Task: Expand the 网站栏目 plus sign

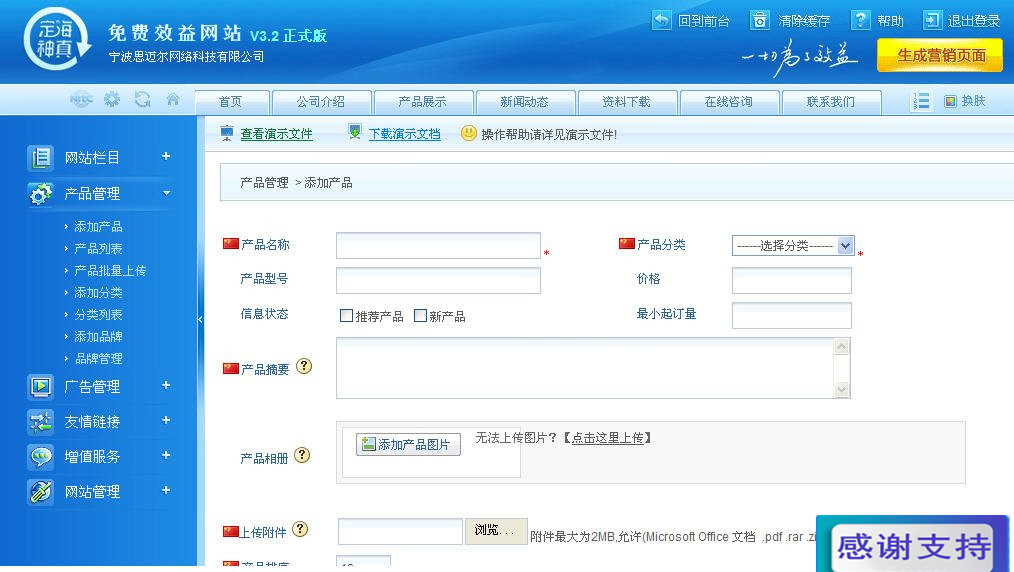Action: click(x=166, y=156)
